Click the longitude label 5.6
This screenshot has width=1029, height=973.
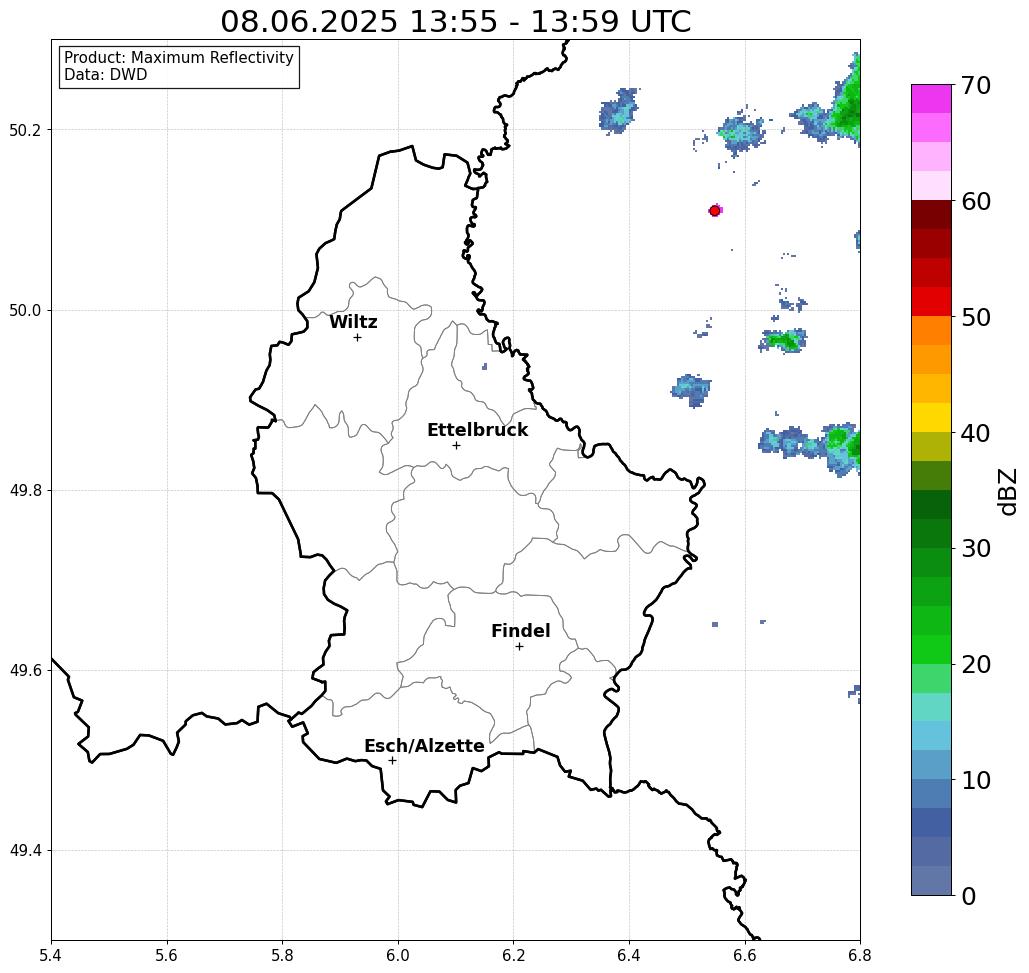coord(167,955)
